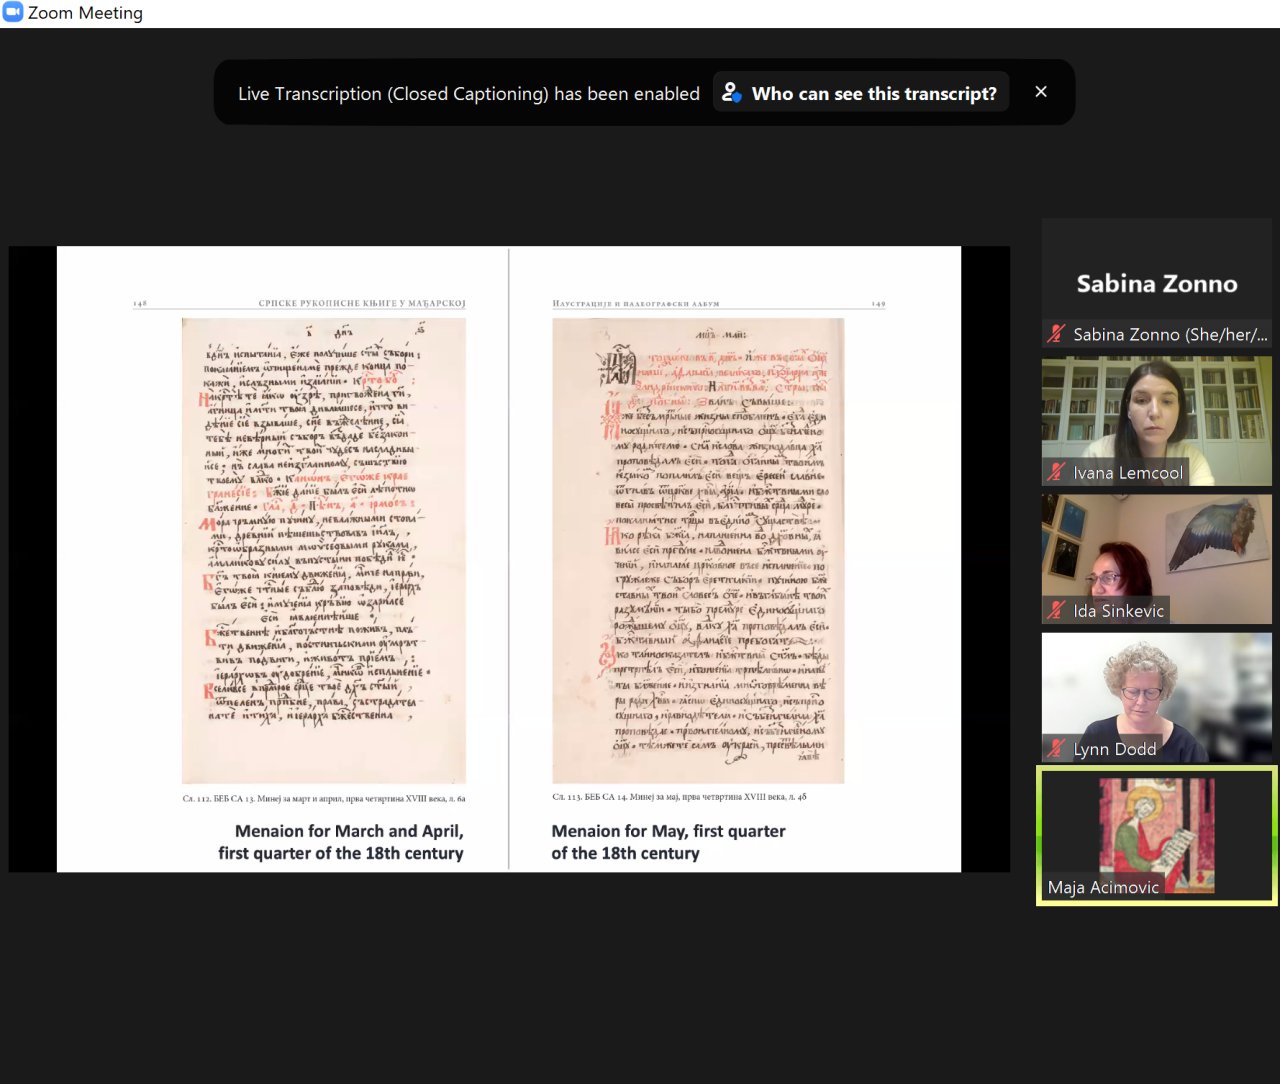
Task: Click the 'Ida Sinkevic' name label
Action: pyautogui.click(x=1119, y=611)
